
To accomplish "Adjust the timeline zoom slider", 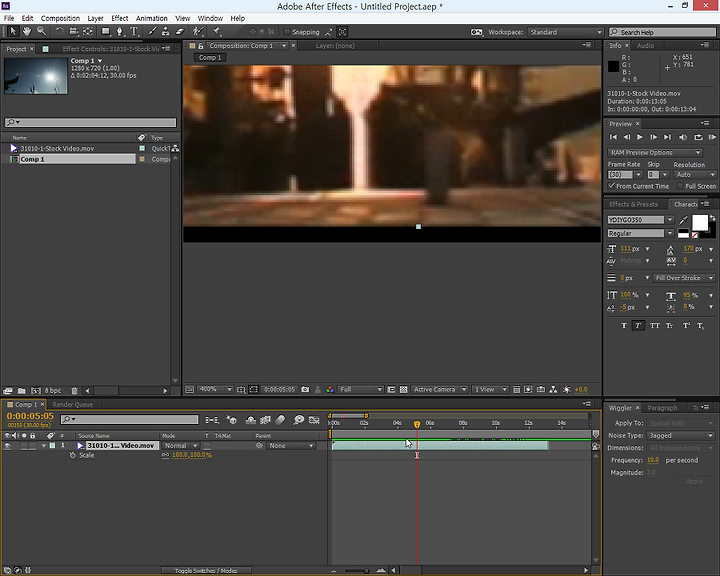I will [x=357, y=570].
